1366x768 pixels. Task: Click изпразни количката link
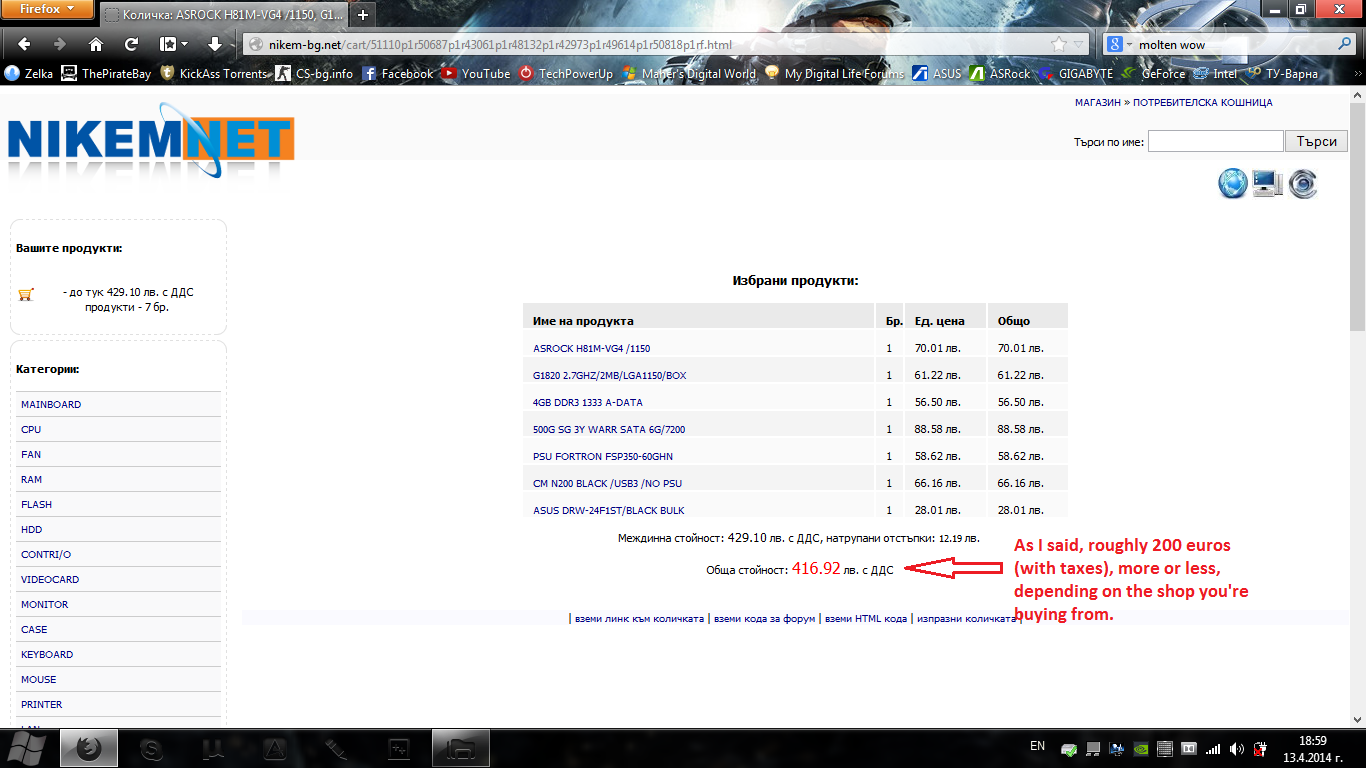(966, 619)
